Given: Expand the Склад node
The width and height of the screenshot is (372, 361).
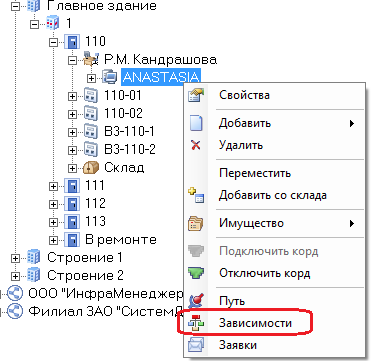Looking at the screenshot, I should [x=72, y=168].
